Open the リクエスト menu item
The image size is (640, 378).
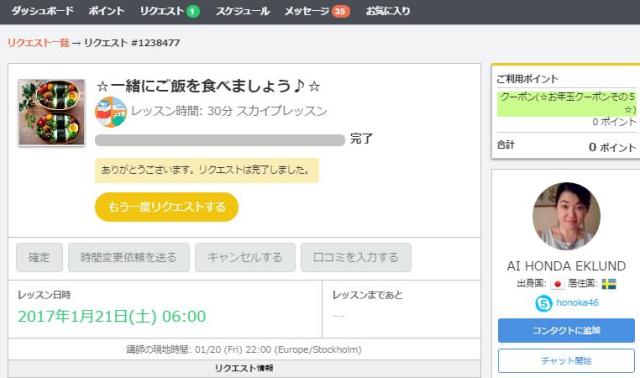click(162, 11)
